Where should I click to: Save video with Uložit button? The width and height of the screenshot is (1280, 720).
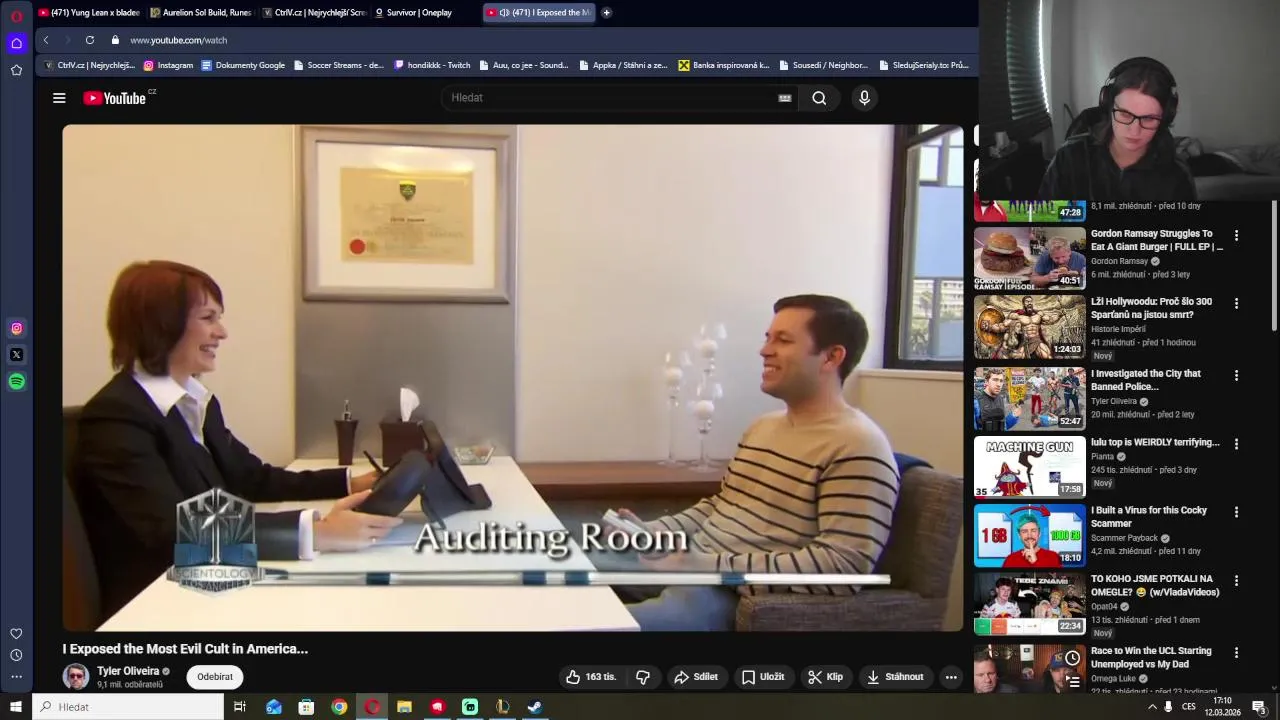[763, 677]
